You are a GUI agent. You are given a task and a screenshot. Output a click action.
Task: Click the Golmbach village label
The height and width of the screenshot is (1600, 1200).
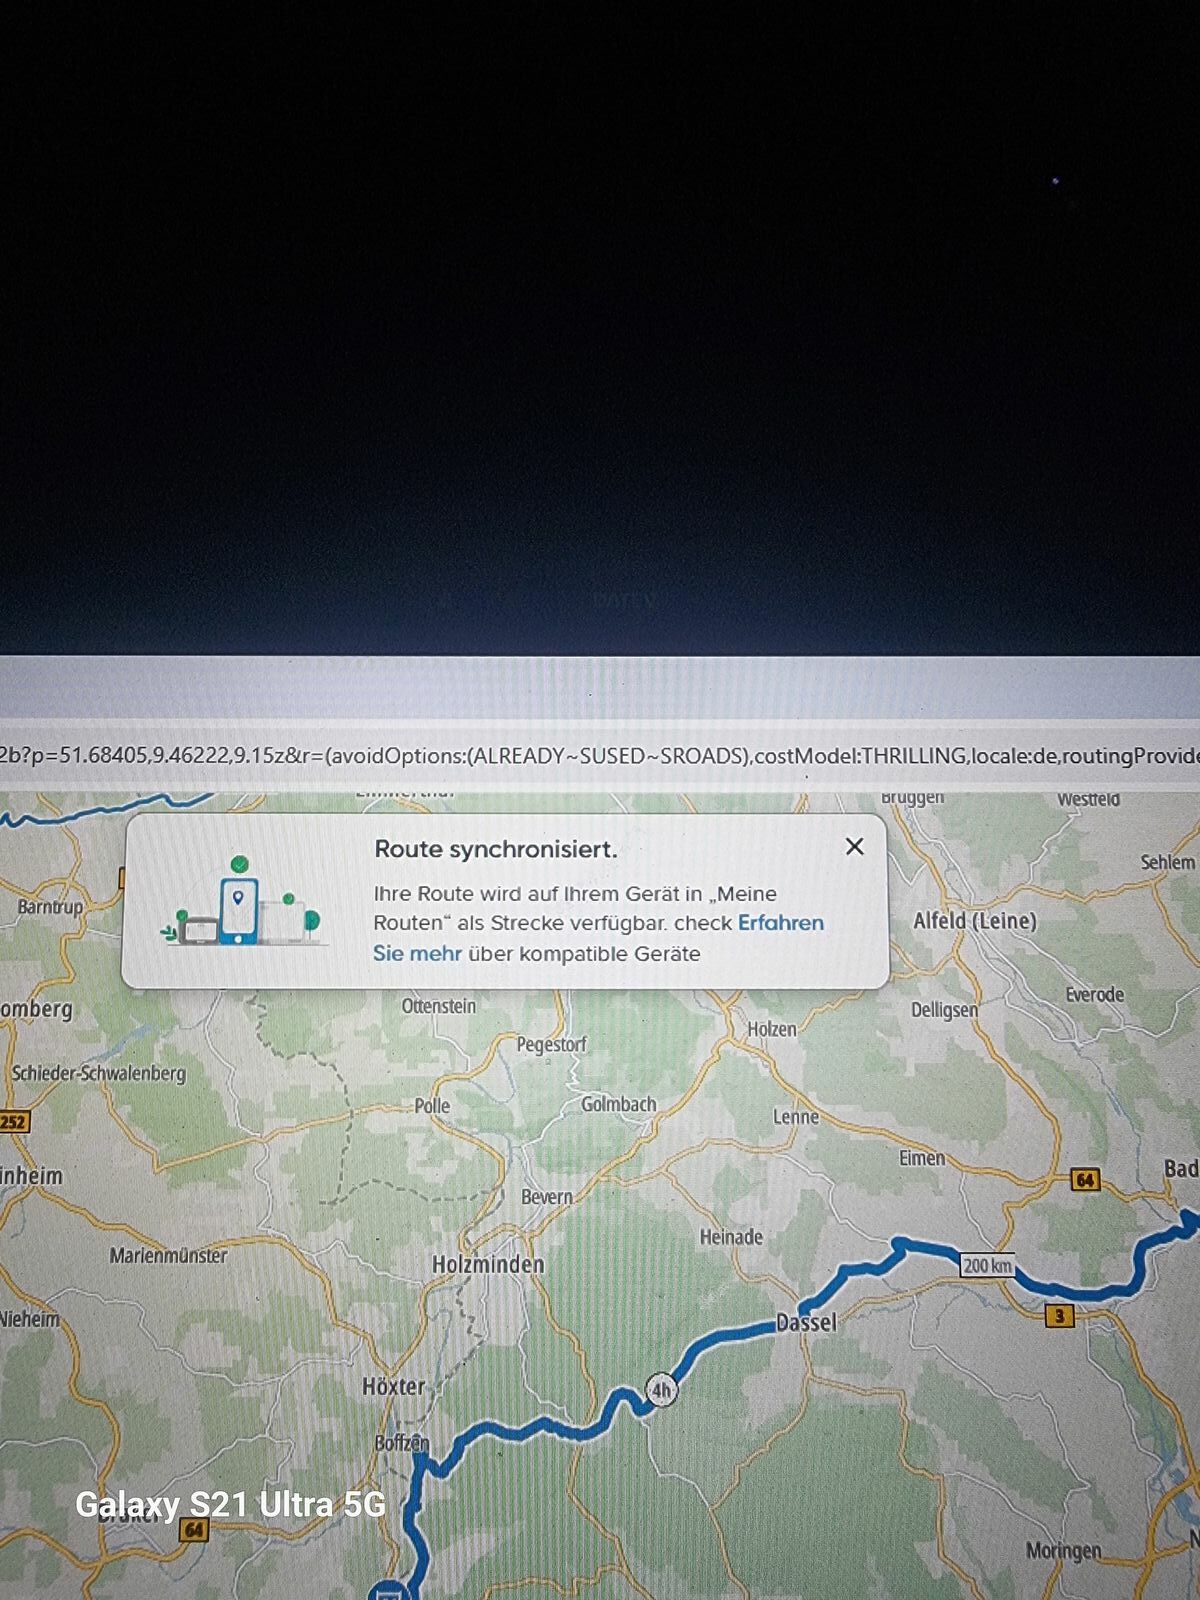pyautogui.click(x=619, y=1105)
